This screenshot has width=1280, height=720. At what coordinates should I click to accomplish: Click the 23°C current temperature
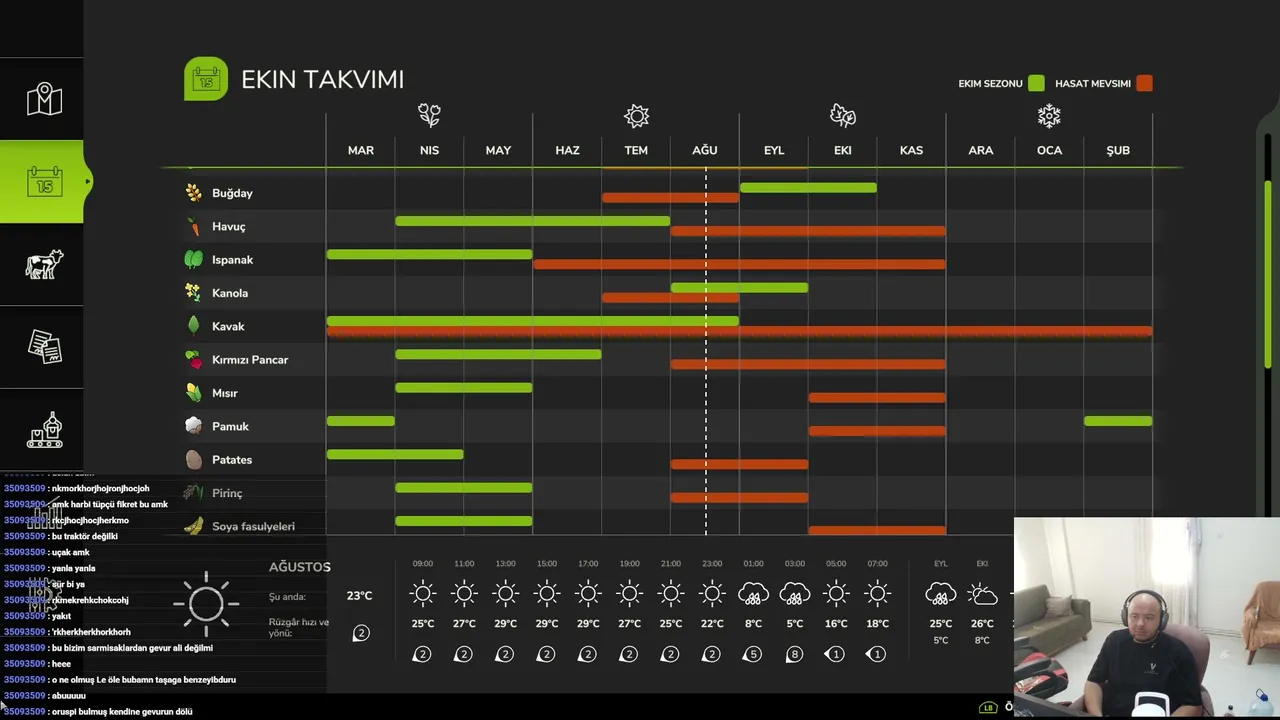tap(360, 596)
